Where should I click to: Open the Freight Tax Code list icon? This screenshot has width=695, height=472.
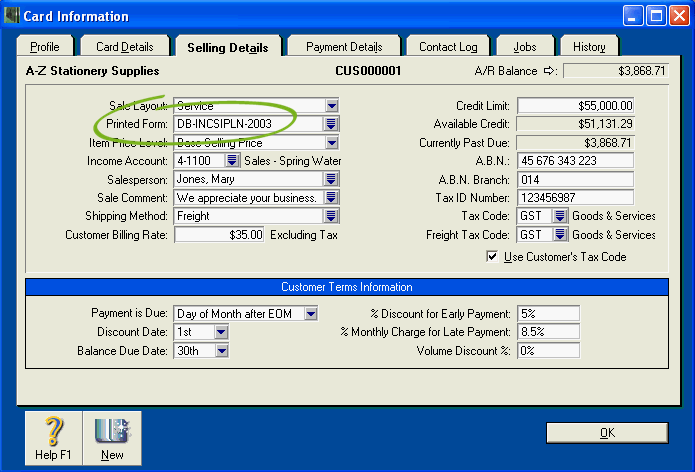[x=560, y=235]
